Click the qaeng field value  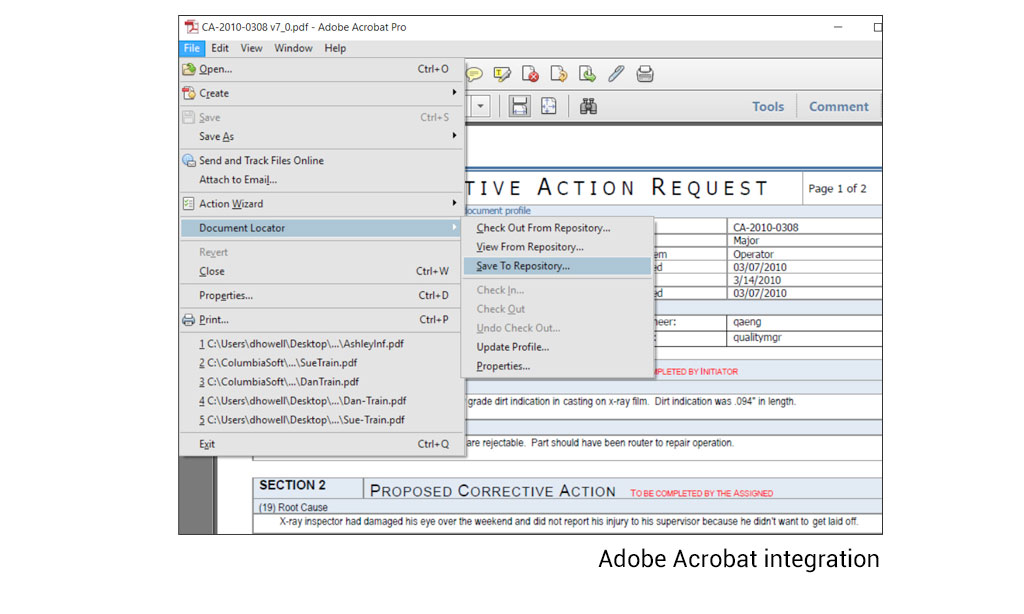coord(747,321)
